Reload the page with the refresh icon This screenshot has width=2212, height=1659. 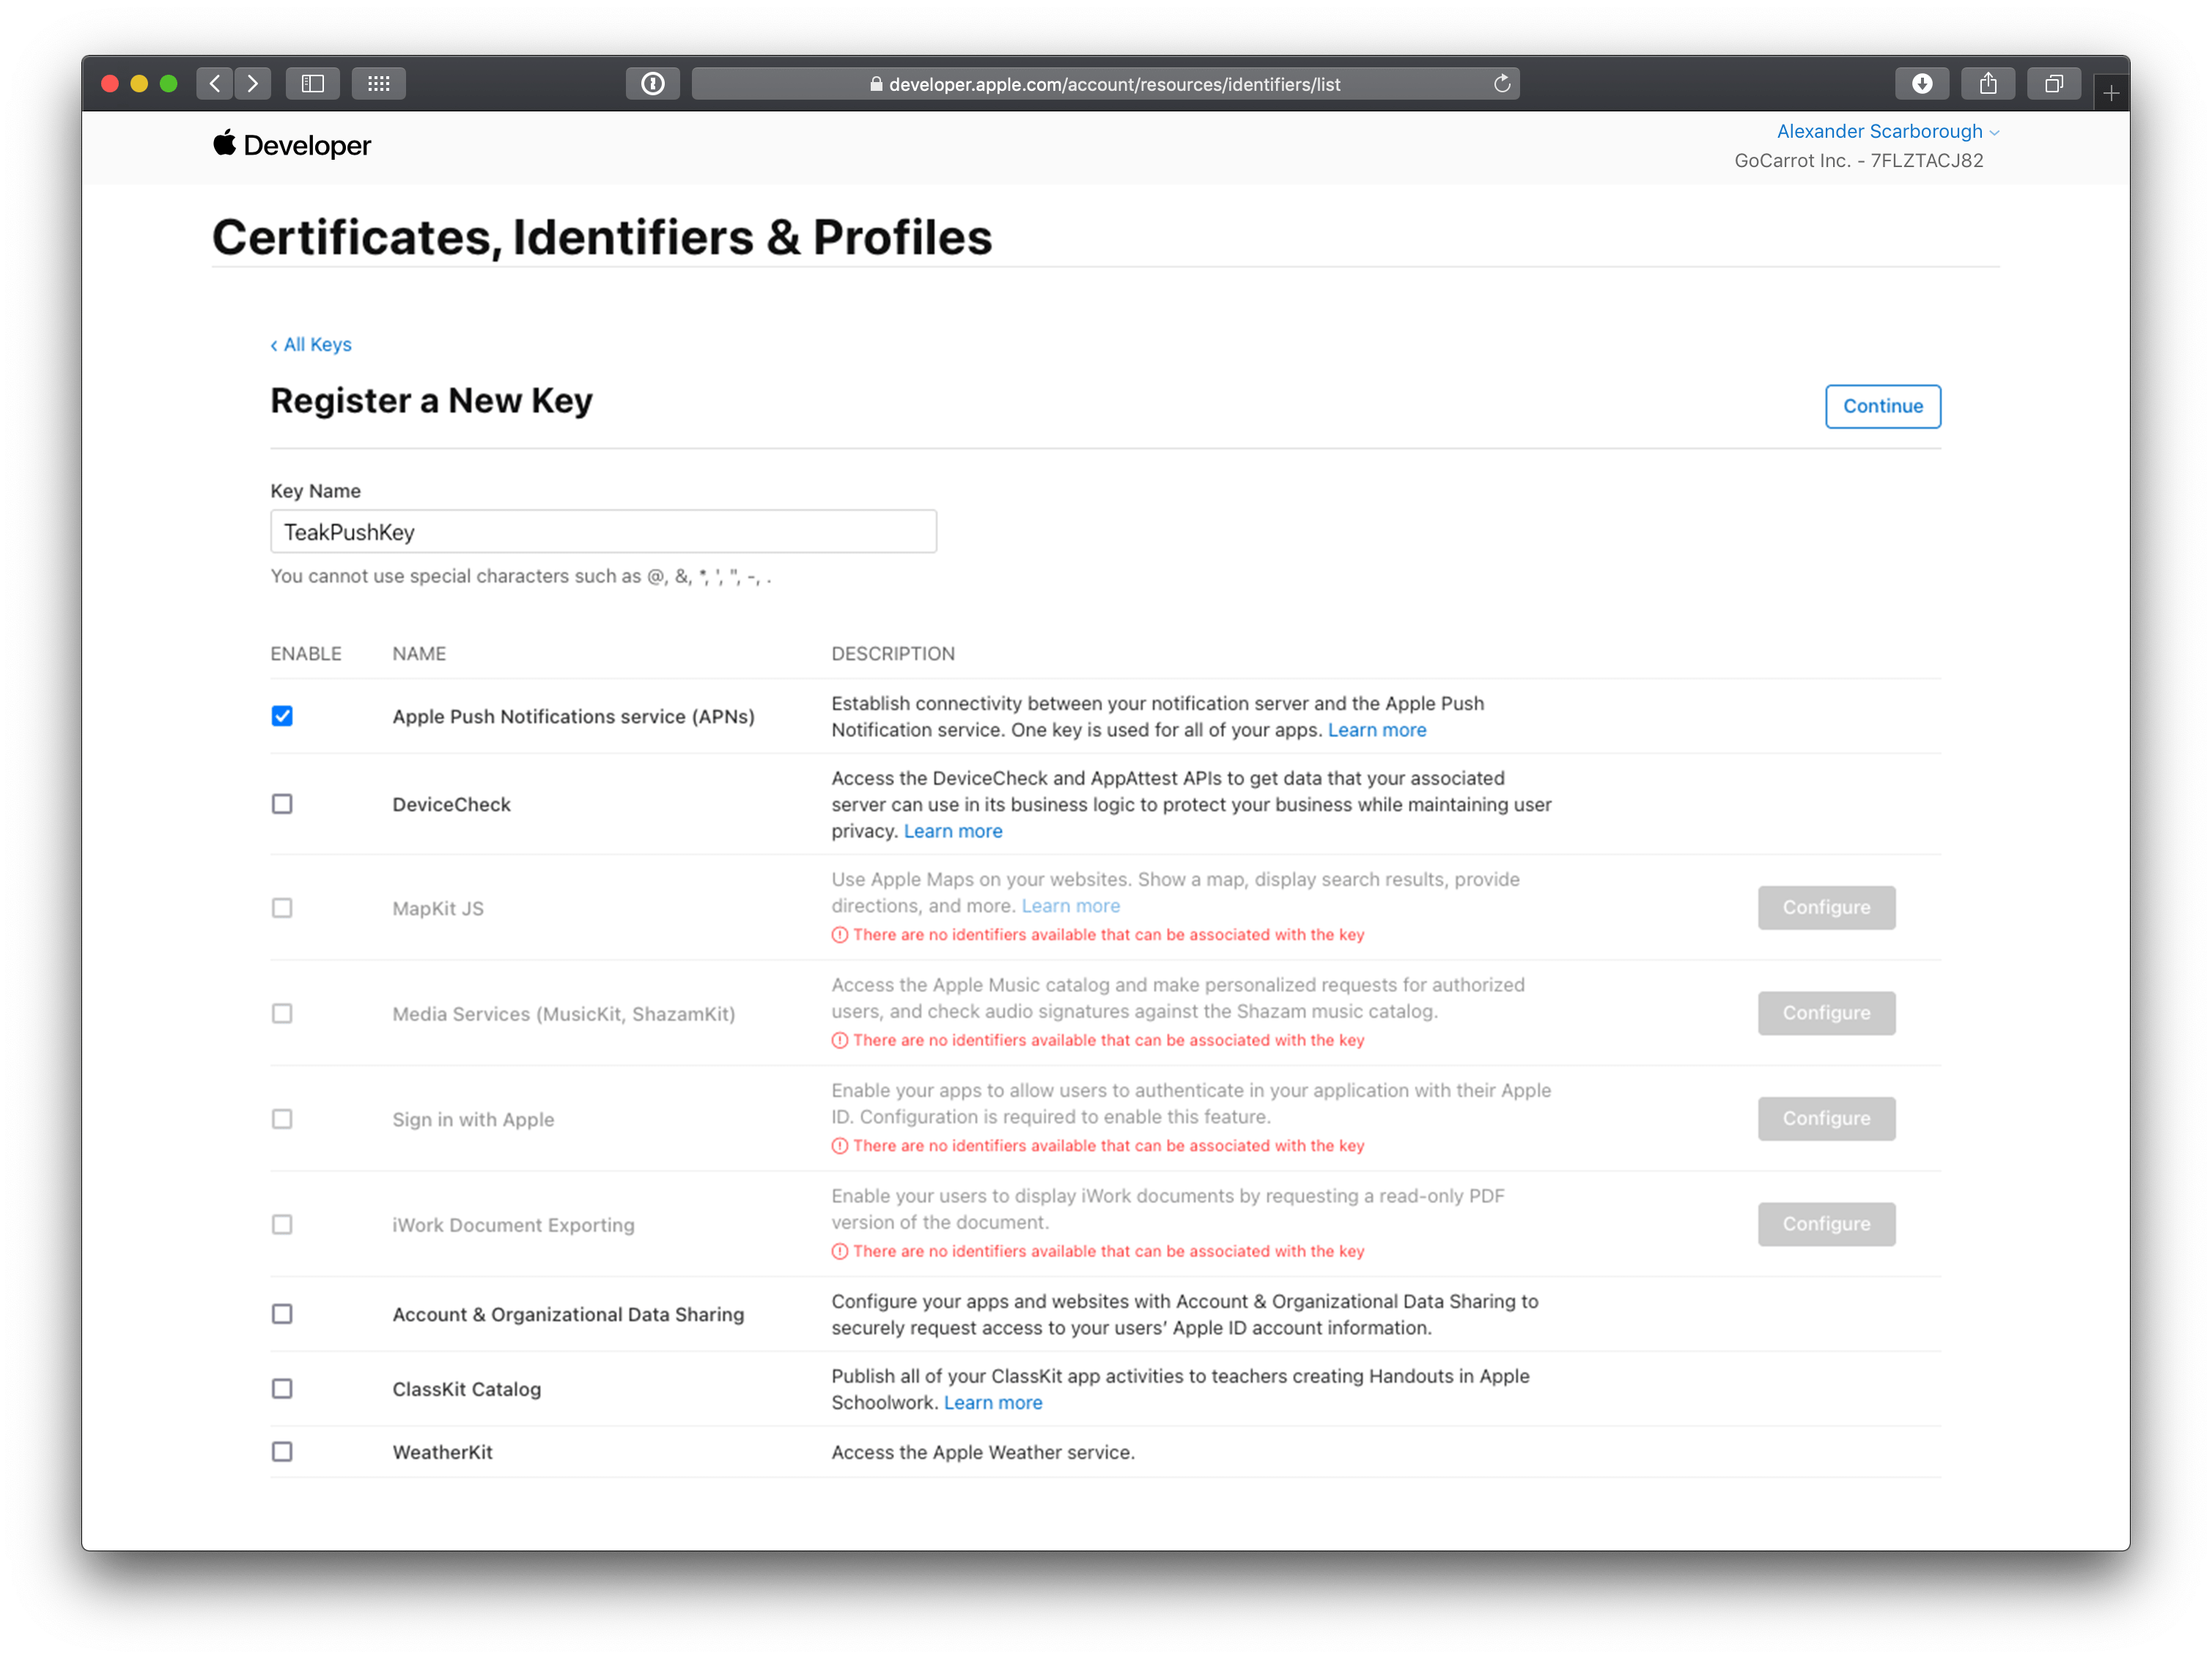coord(1502,84)
